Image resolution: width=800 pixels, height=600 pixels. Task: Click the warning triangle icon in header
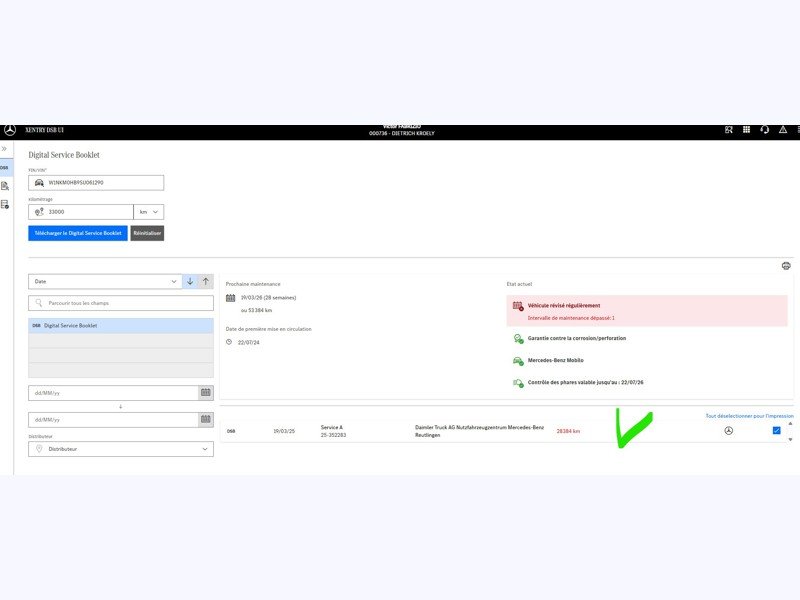pos(783,130)
